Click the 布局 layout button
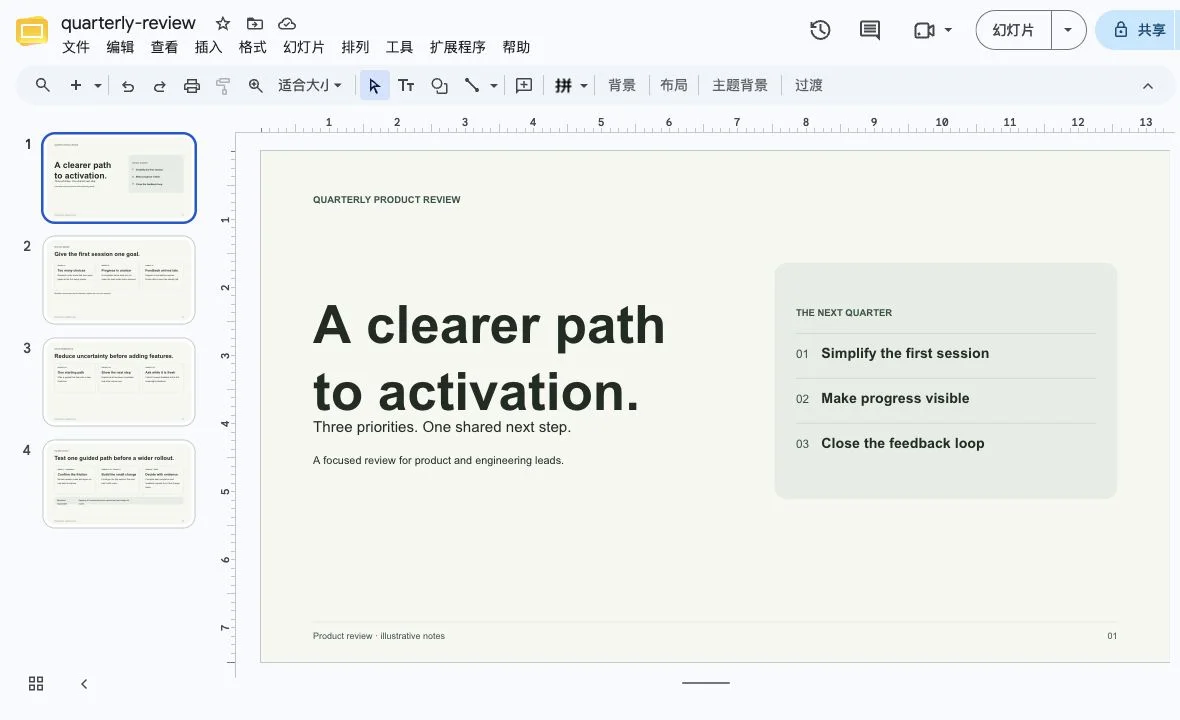Screen dimensions: 1180x720 click(x=674, y=86)
